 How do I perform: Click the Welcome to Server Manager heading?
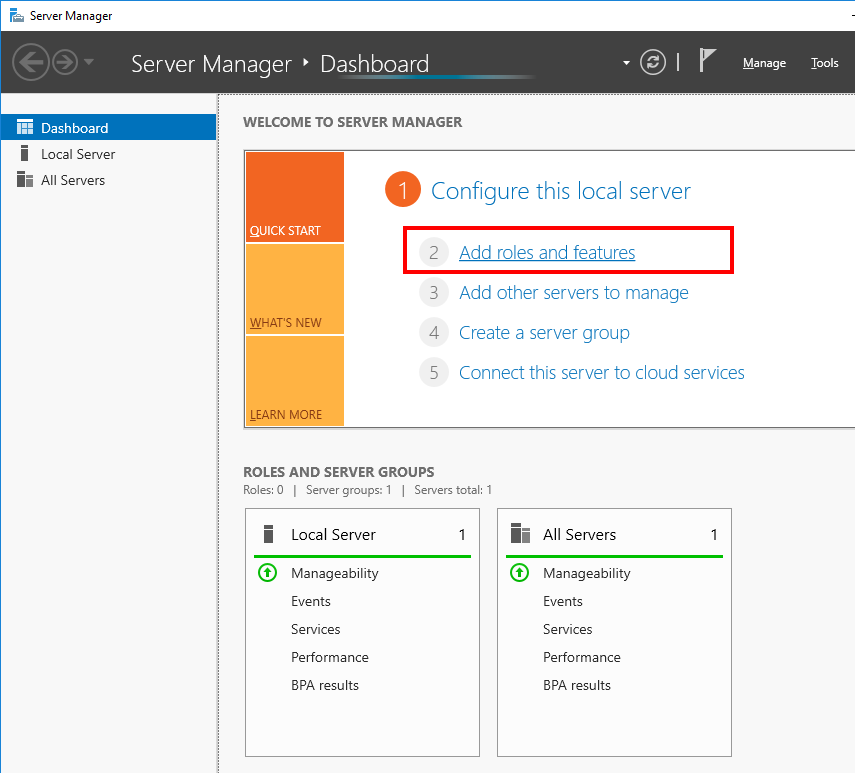tap(352, 122)
